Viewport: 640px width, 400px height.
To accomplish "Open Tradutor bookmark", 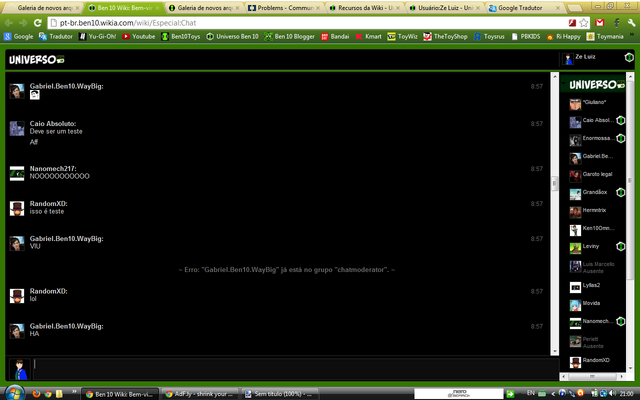I will click(x=56, y=36).
